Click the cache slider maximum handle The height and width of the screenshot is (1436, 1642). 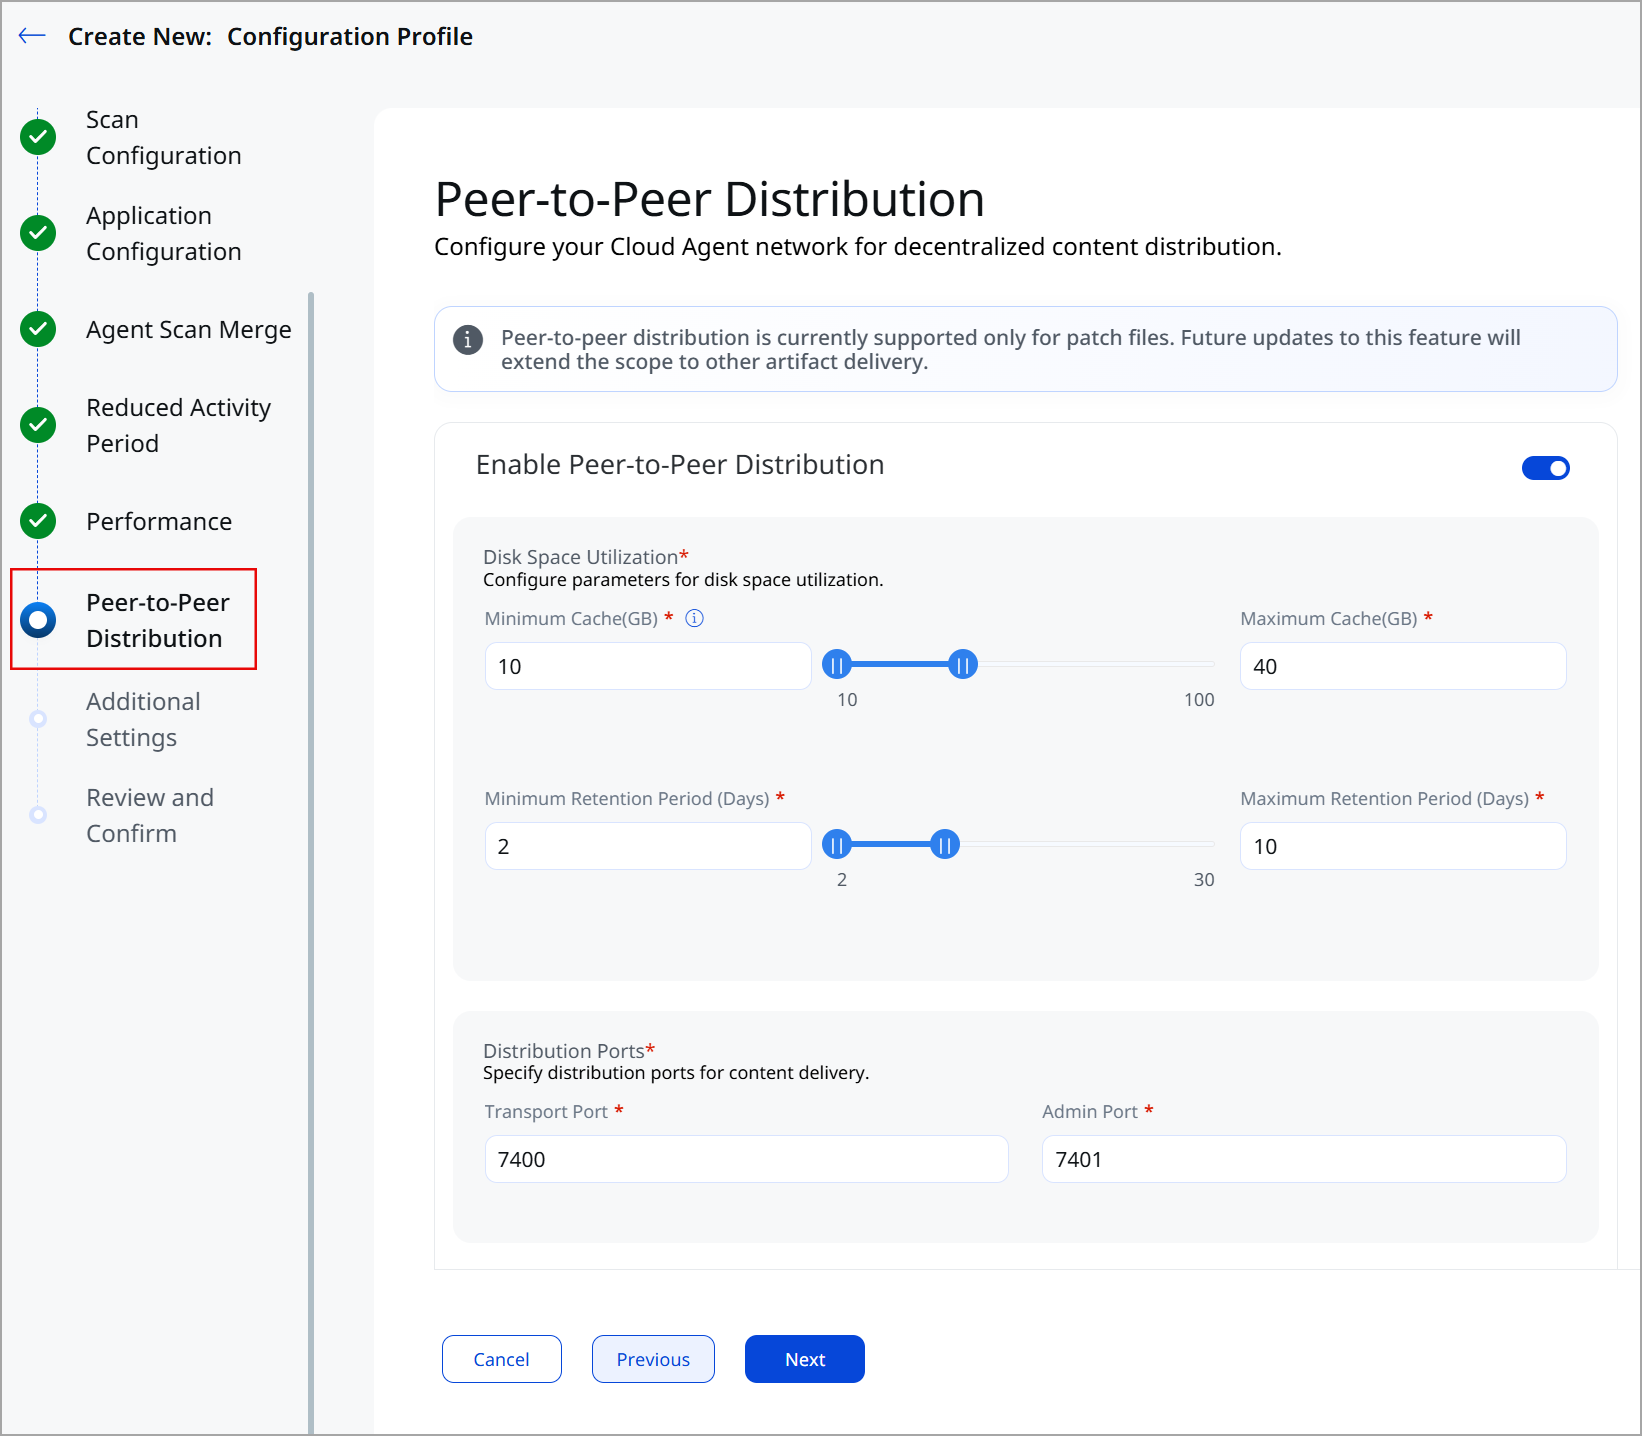pos(963,664)
